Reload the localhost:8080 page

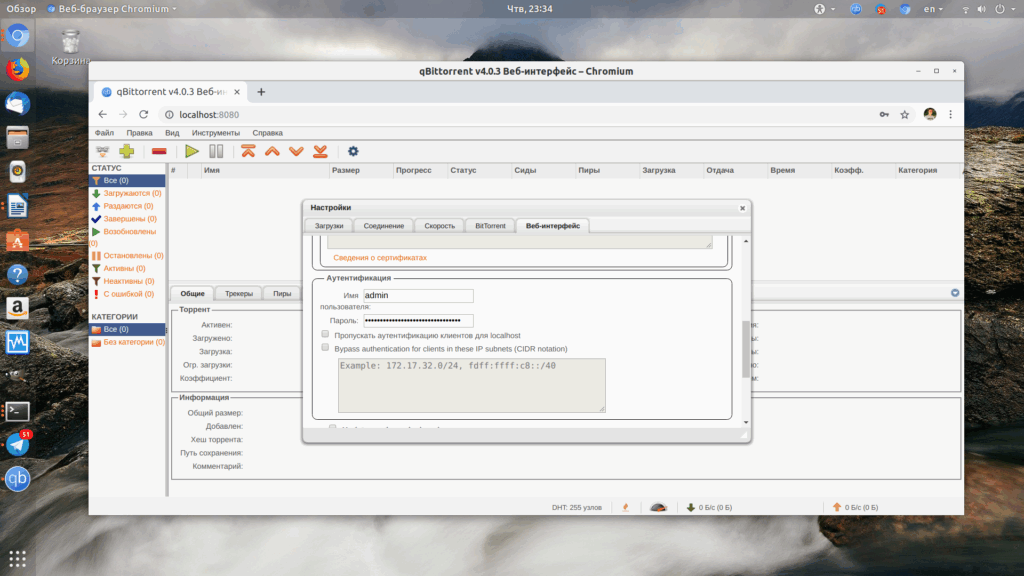[x=144, y=114]
